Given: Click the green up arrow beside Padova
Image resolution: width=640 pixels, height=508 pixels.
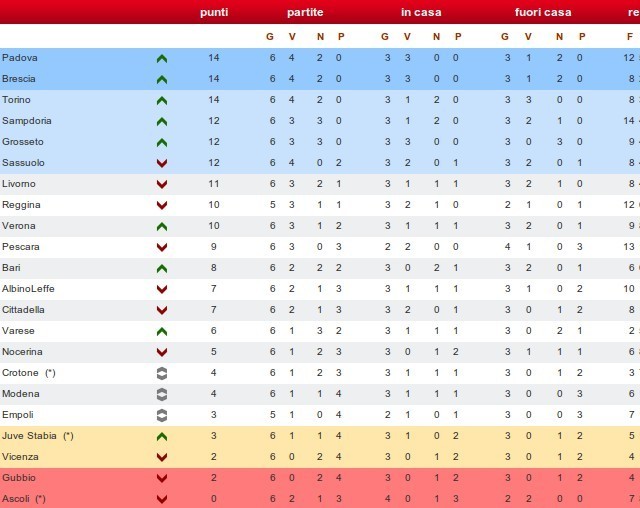Looking at the screenshot, I should pyautogui.click(x=162, y=58).
